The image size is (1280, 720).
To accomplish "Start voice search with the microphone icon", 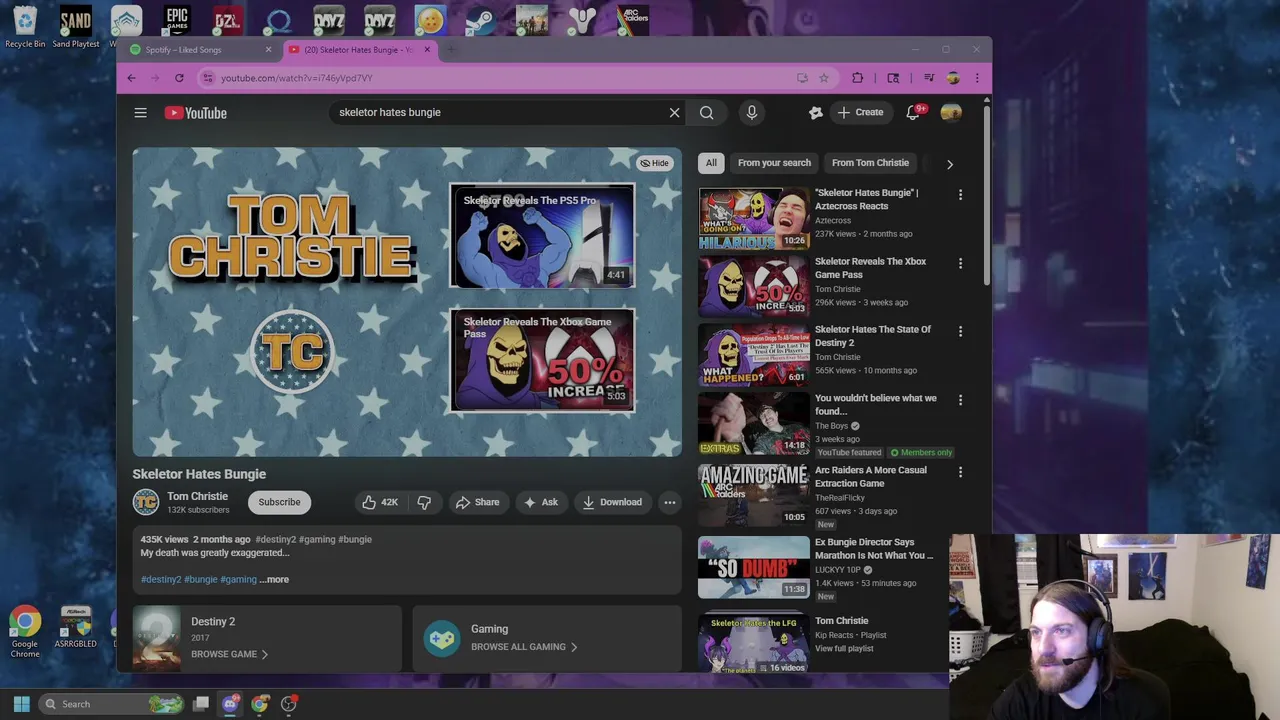I will [x=752, y=113].
